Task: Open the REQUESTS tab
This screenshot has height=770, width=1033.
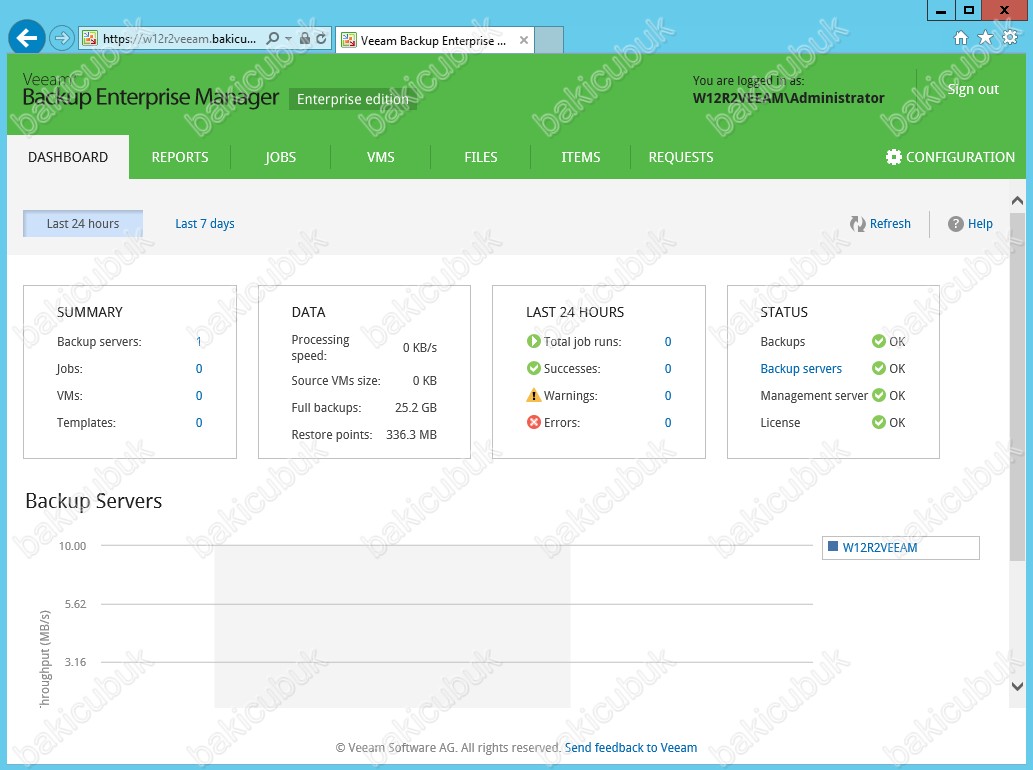Action: pos(681,157)
